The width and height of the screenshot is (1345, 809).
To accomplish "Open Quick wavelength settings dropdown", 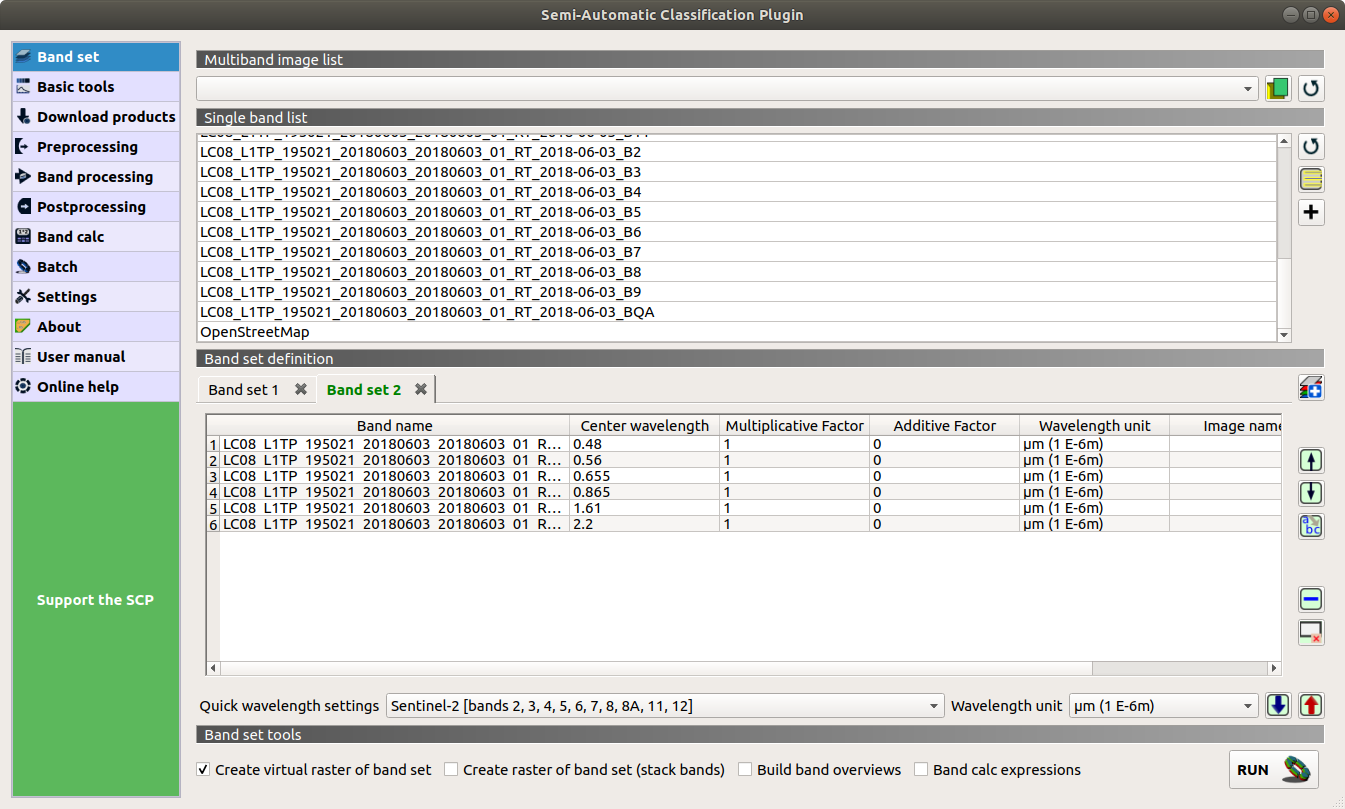I will [664, 706].
